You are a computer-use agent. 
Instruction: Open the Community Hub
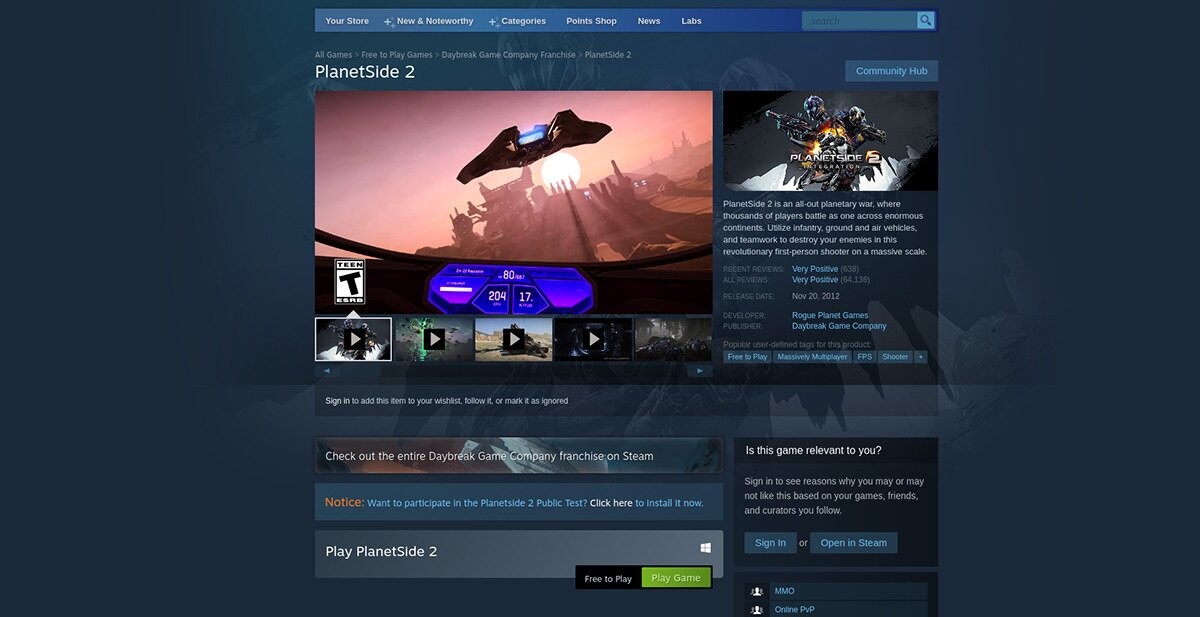point(891,71)
